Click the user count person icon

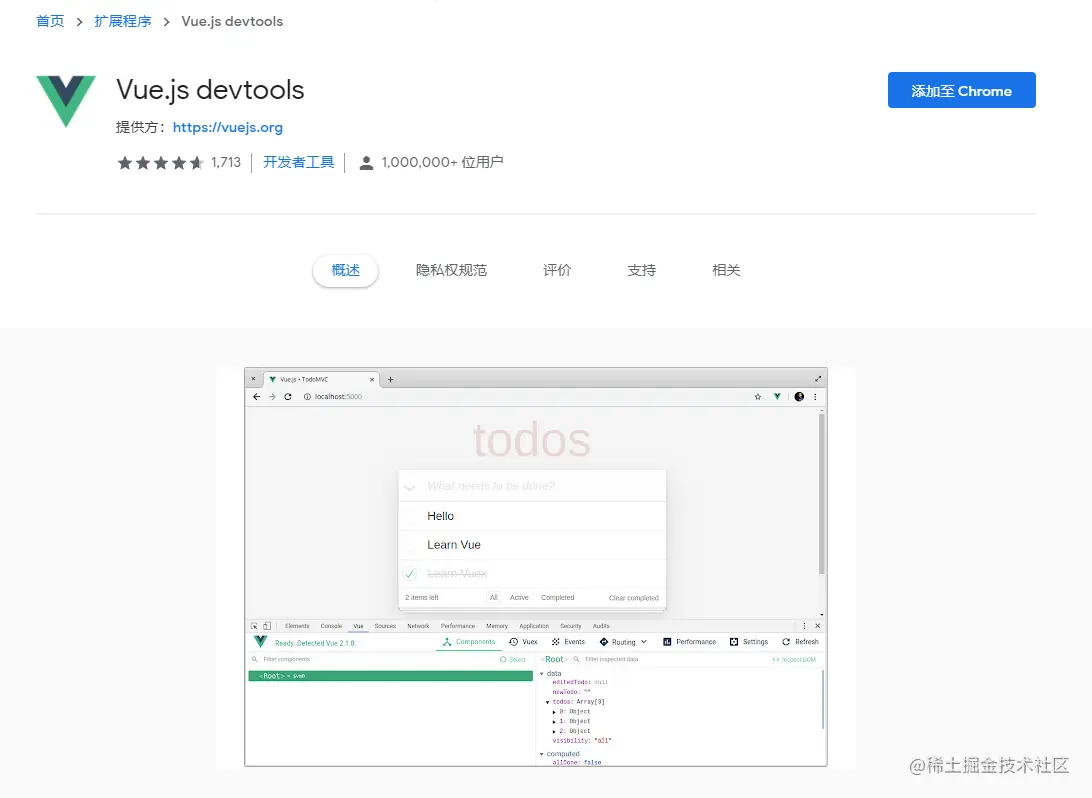(366, 163)
